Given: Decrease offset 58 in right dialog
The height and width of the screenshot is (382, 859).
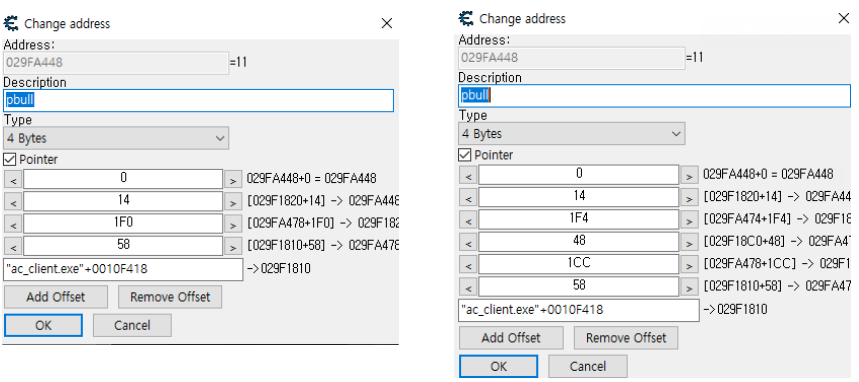Looking at the screenshot, I should point(468,286).
